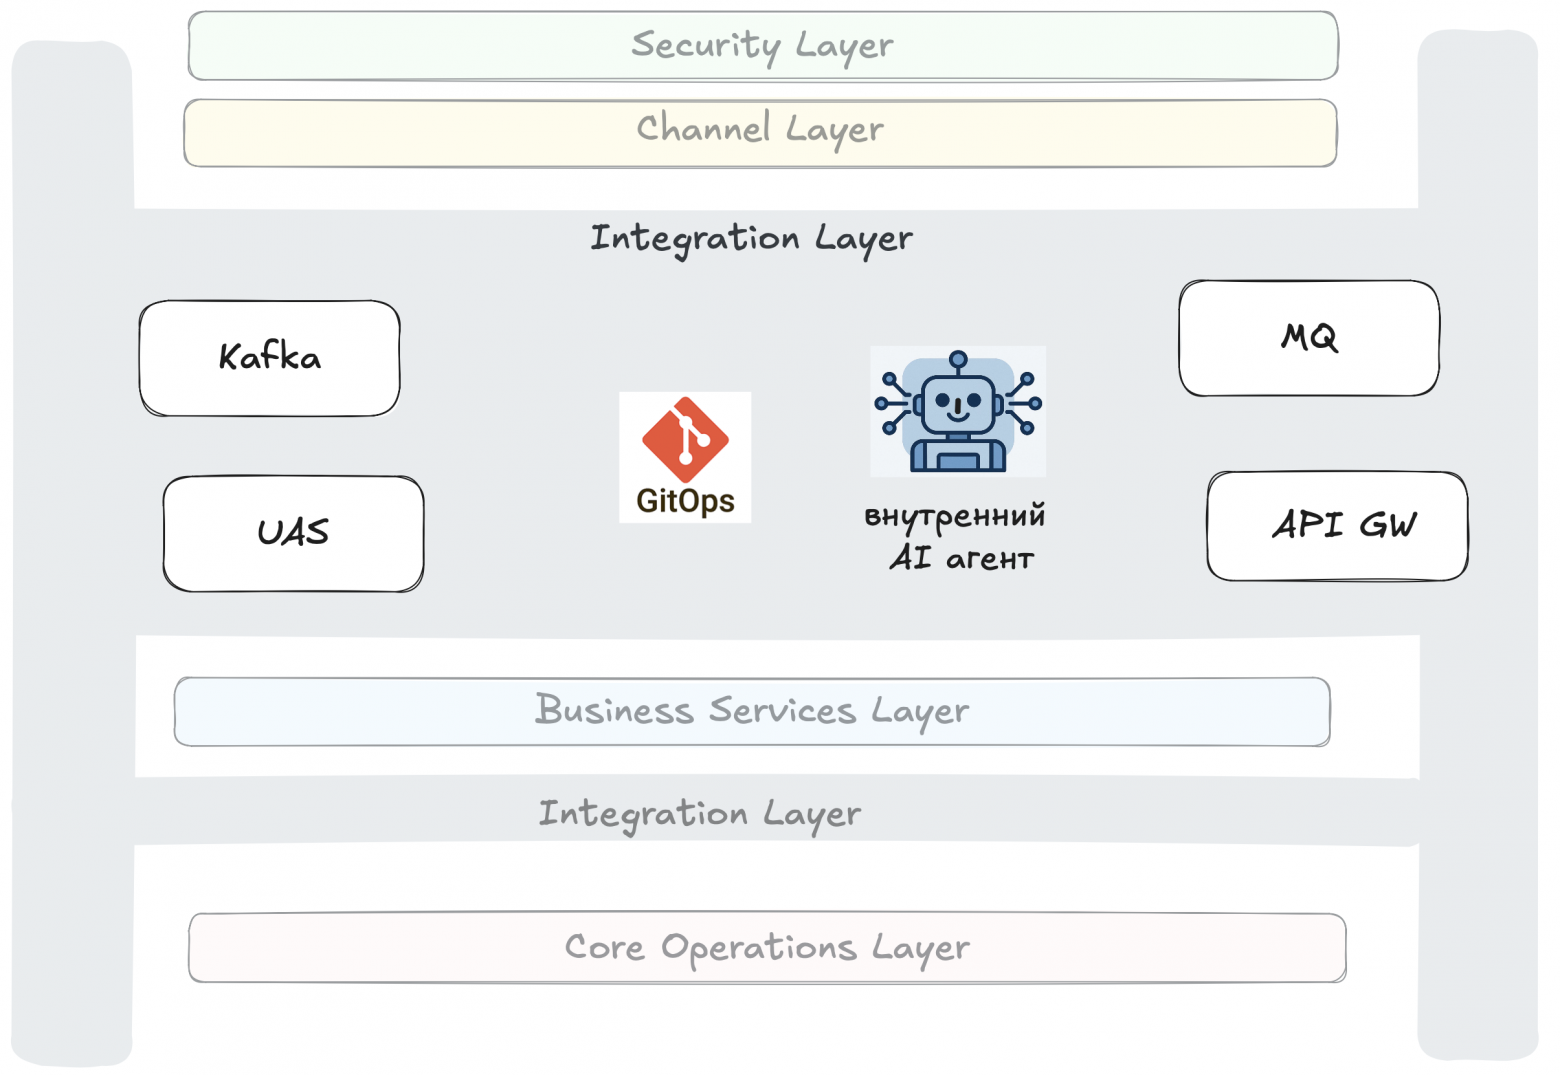Click the Core Operations Layer bar
The image size is (1560, 1075).
pyautogui.click(x=767, y=947)
